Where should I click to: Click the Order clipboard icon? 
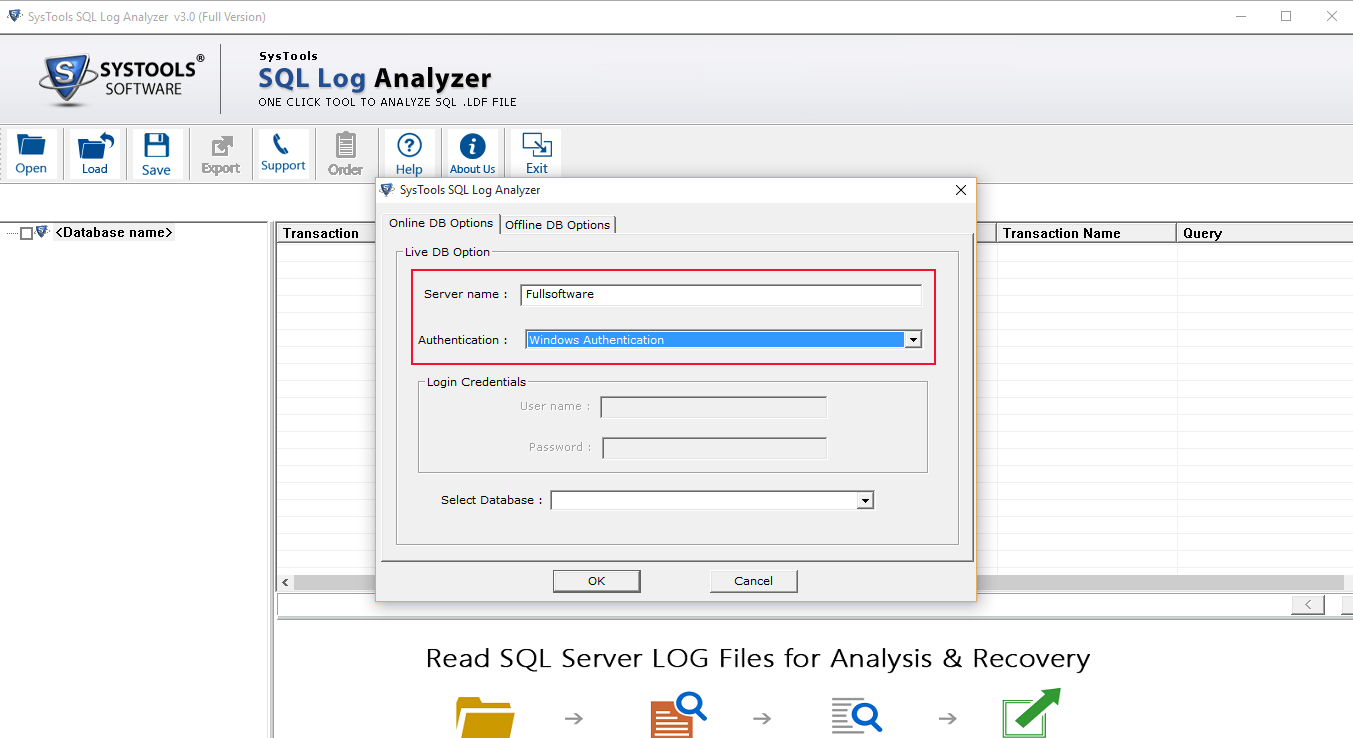(x=345, y=154)
